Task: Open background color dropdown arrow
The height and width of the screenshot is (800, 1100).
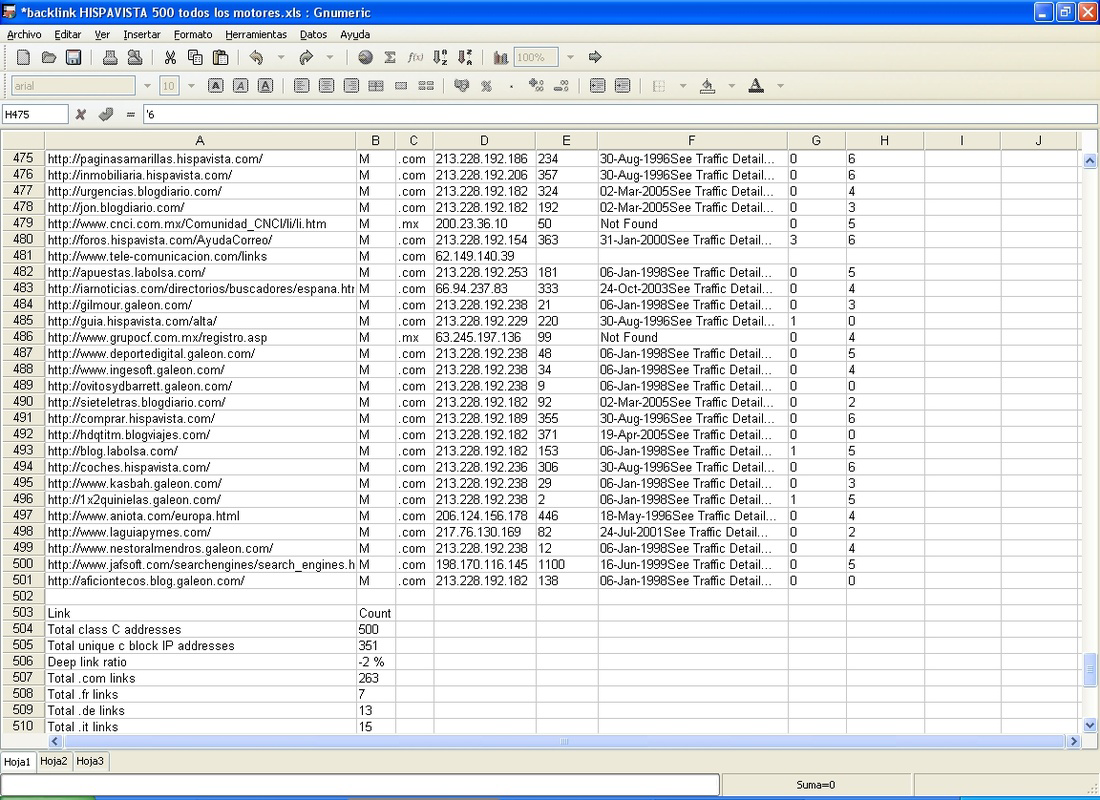Action: (732, 86)
